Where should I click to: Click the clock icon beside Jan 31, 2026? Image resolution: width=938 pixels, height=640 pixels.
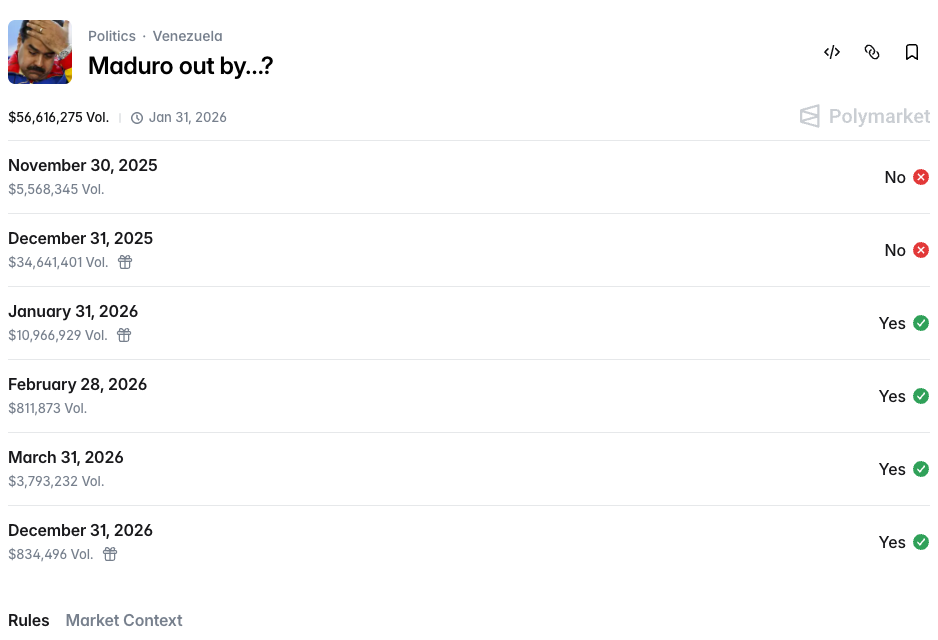coord(137,117)
